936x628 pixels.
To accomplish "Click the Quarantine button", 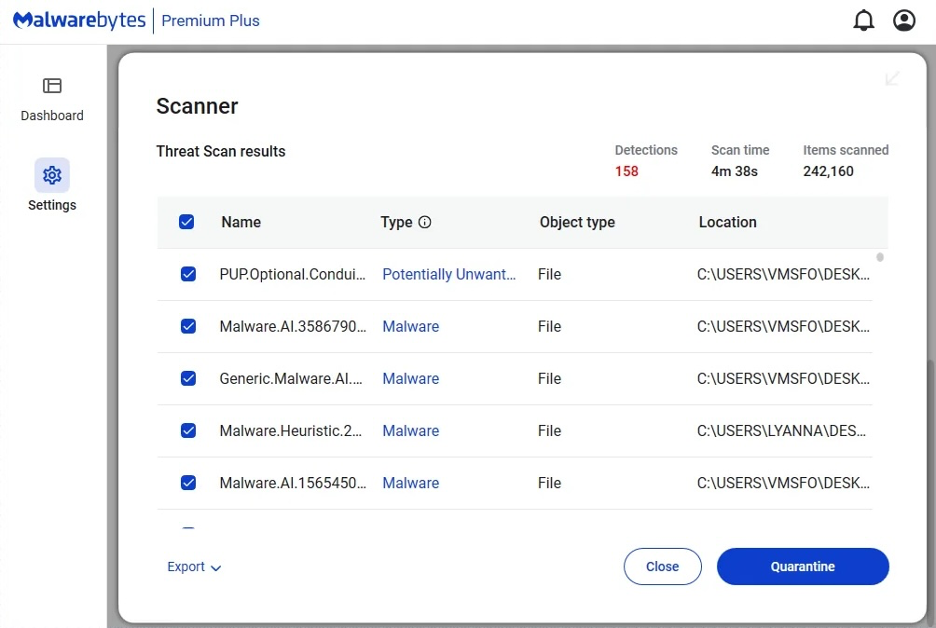I will click(803, 567).
